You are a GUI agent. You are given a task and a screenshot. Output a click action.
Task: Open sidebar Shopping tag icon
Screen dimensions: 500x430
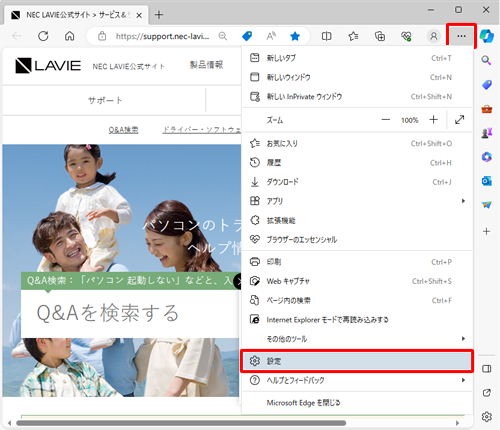point(487,85)
